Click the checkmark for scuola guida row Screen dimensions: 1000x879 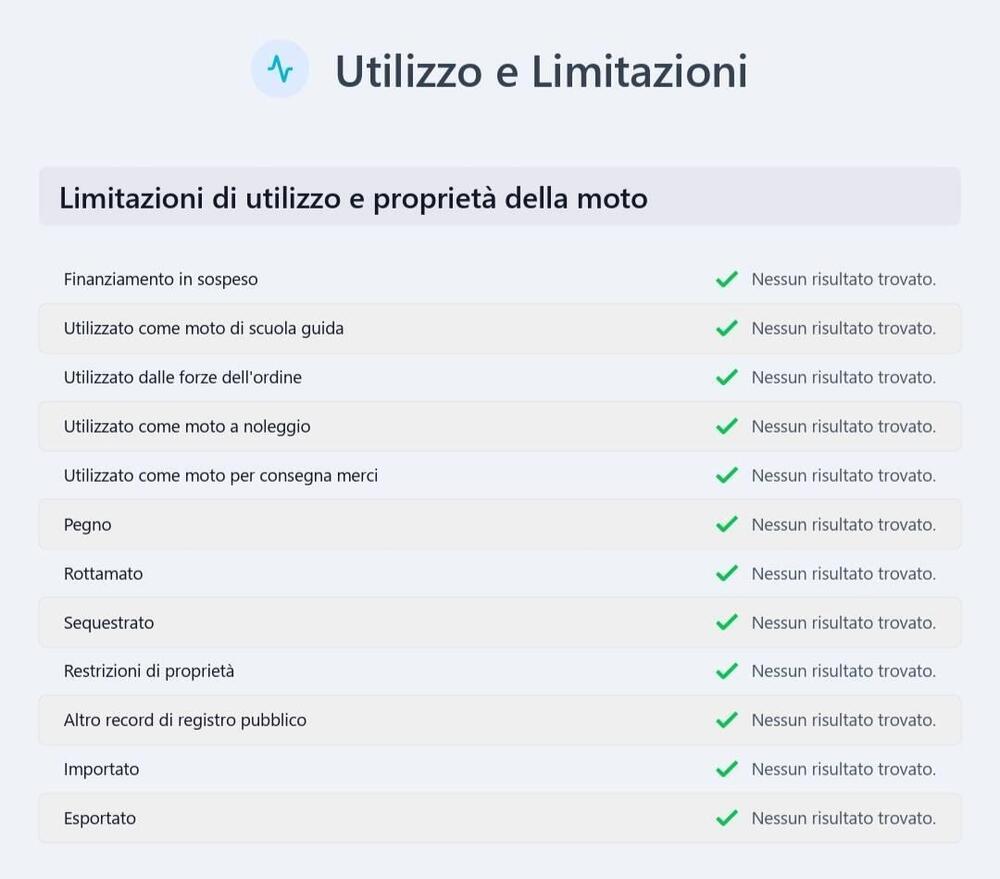[x=727, y=328]
